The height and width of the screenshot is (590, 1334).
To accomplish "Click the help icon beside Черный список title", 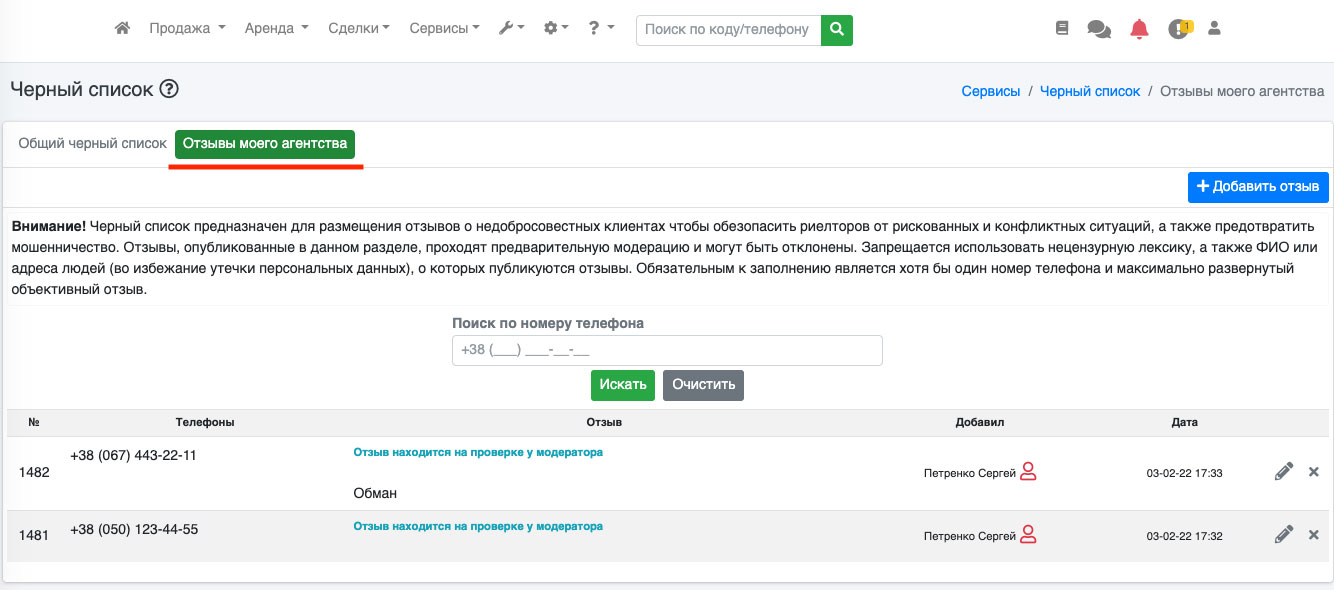I will tap(169, 90).
